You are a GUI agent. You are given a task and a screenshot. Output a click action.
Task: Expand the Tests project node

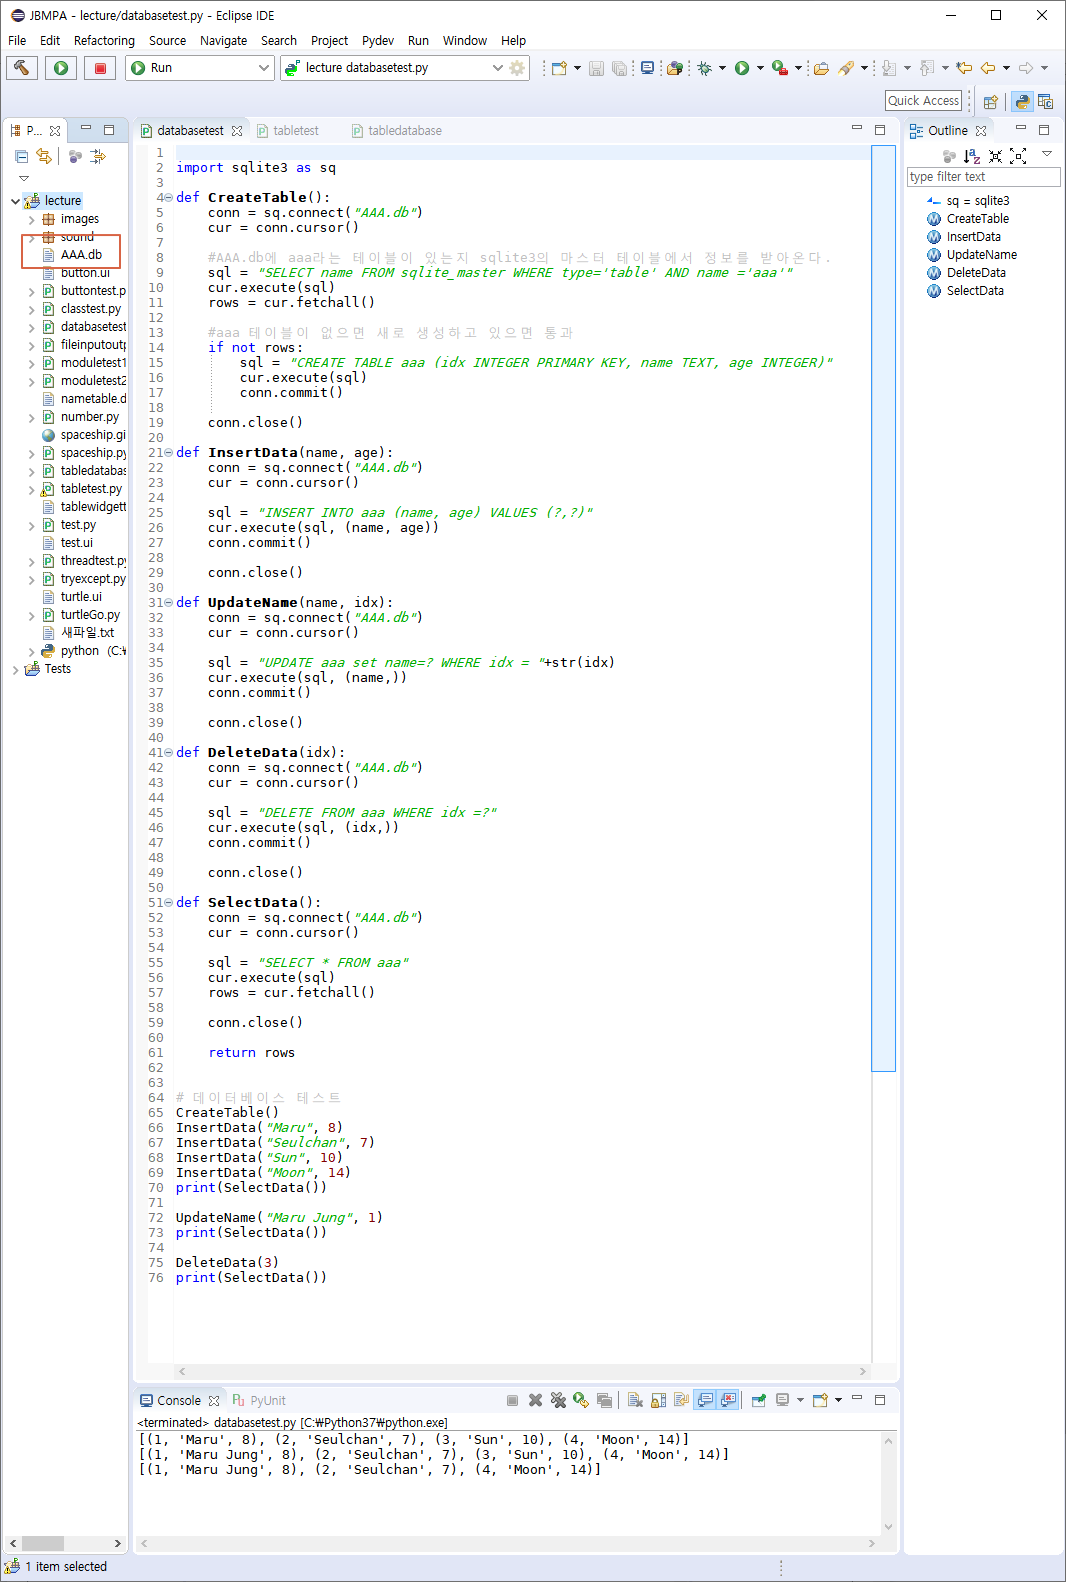pyautogui.click(x=15, y=669)
